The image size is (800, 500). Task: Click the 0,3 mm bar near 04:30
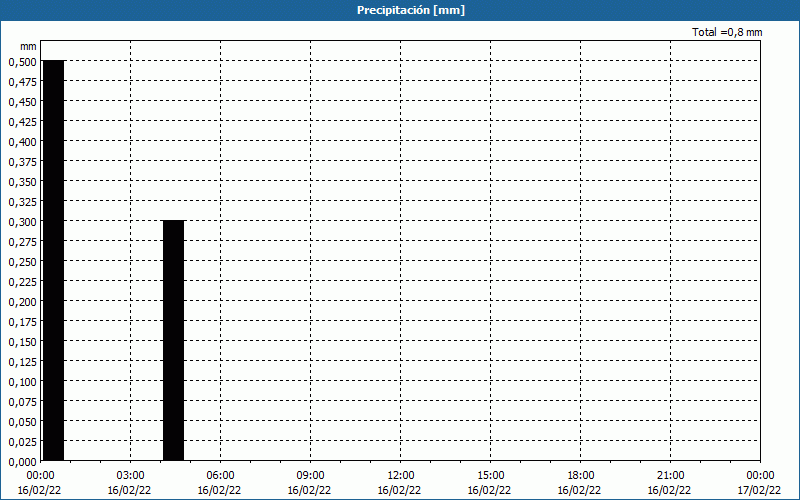pos(173,340)
